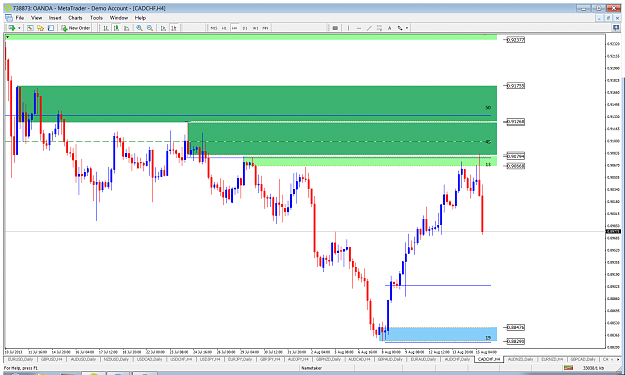This screenshot has width=625, height=375.
Task: Select the cursor tool in line studies toolbar
Action: point(335,28)
